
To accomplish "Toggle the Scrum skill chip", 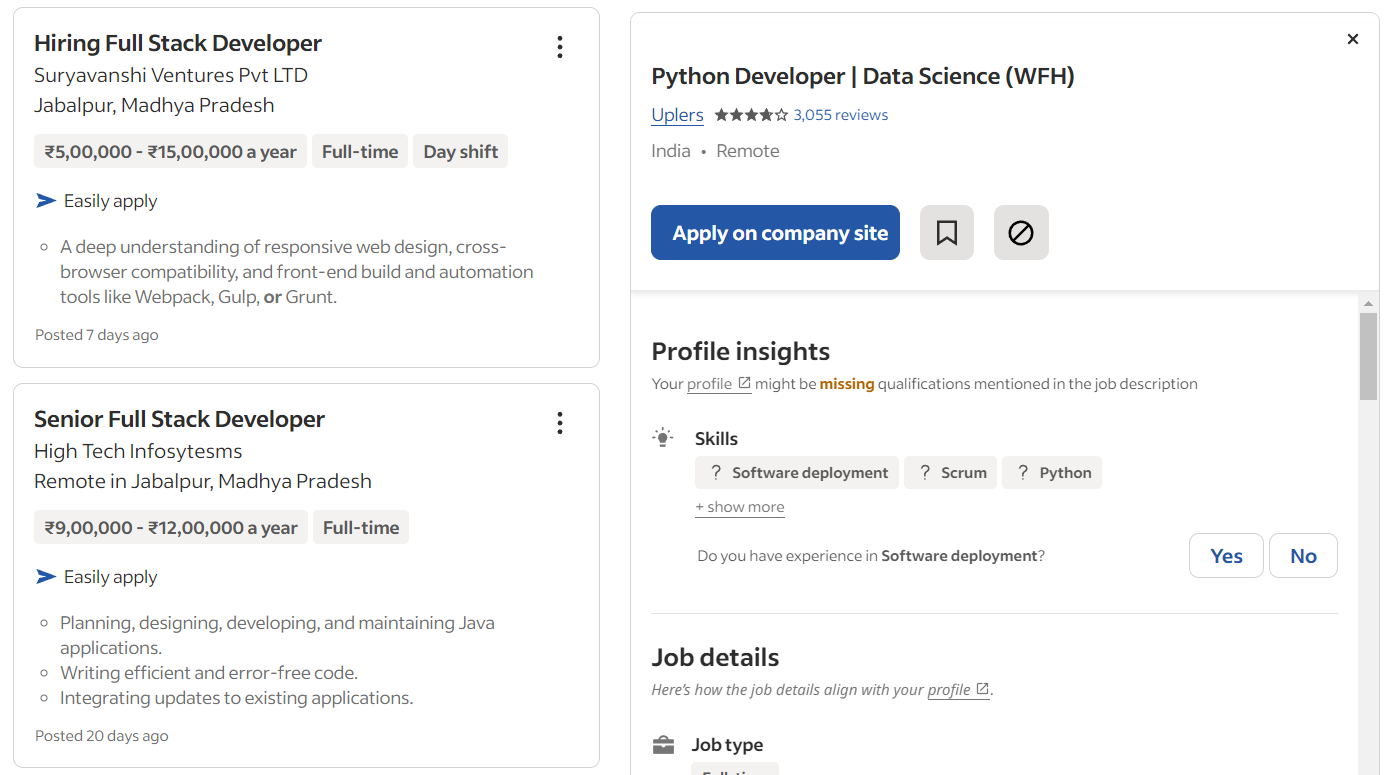I will click(x=950, y=473).
